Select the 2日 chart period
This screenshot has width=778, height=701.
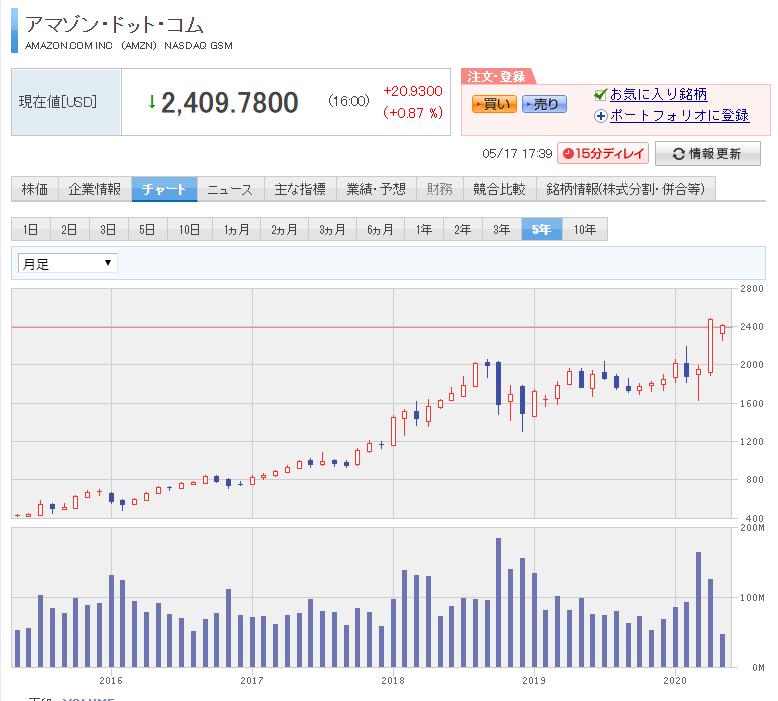click(69, 229)
